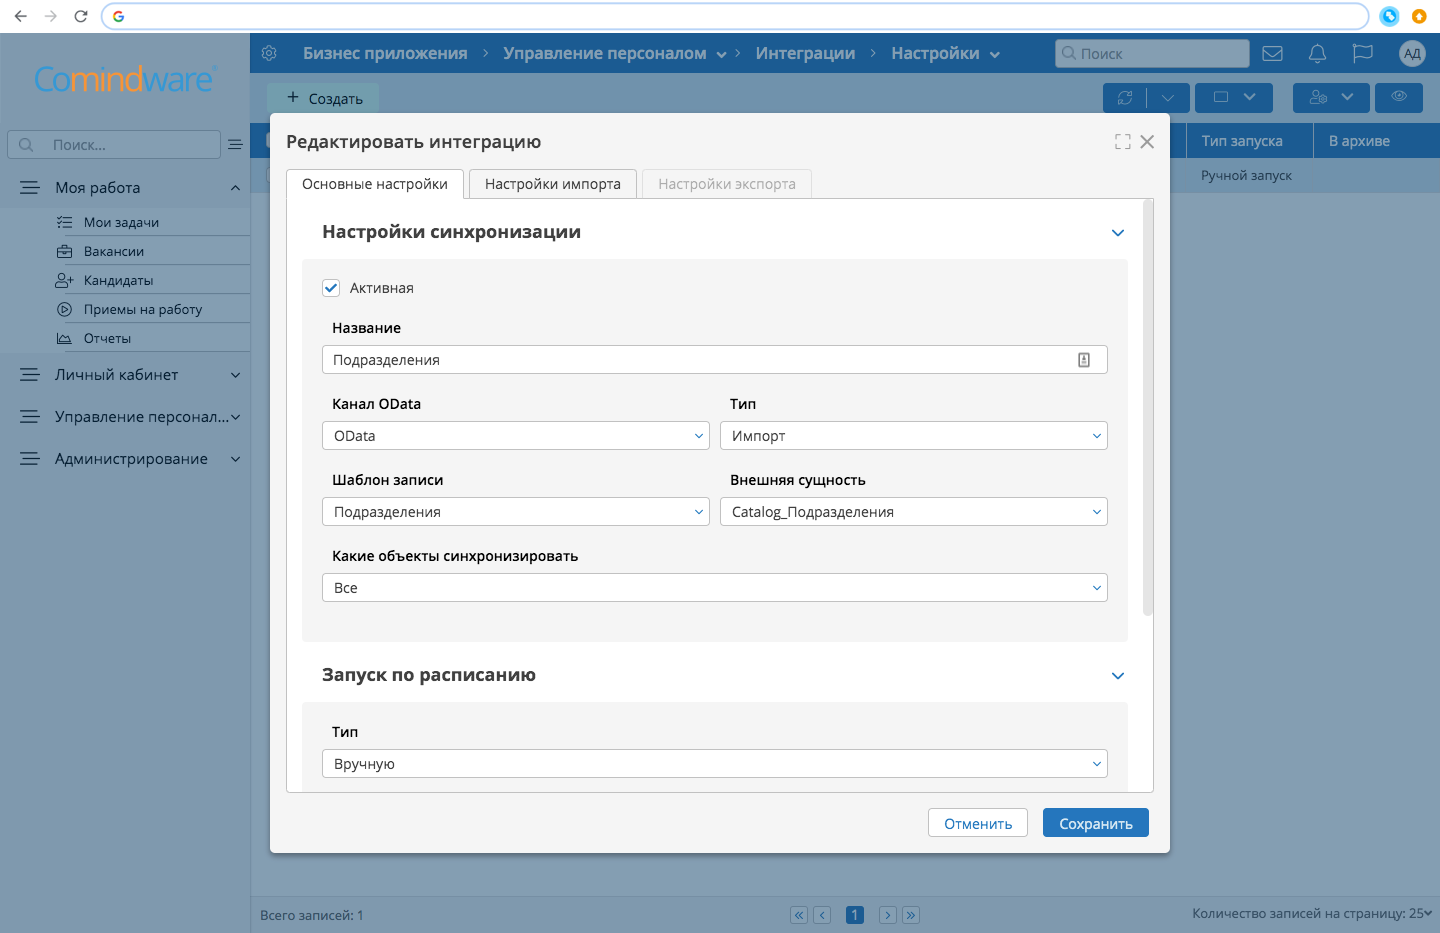Switch to Настройки экспорта tab
Viewport: 1440px width, 933px height.
click(727, 184)
